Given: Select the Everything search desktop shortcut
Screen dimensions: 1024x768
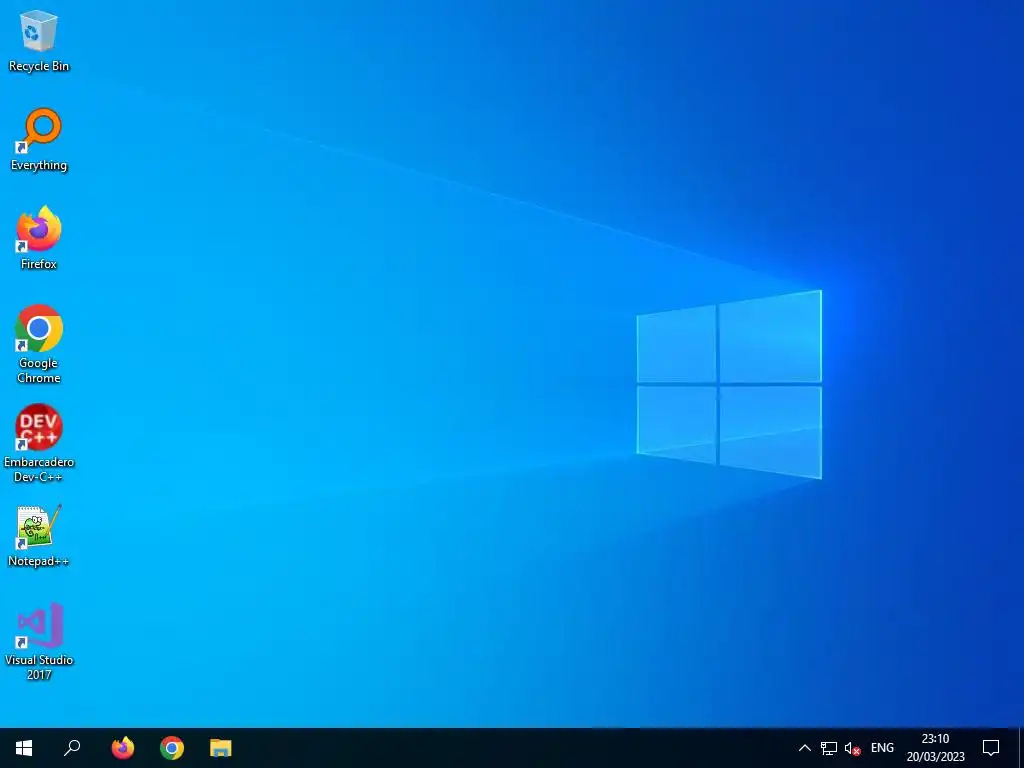Looking at the screenshot, I should click(x=39, y=140).
